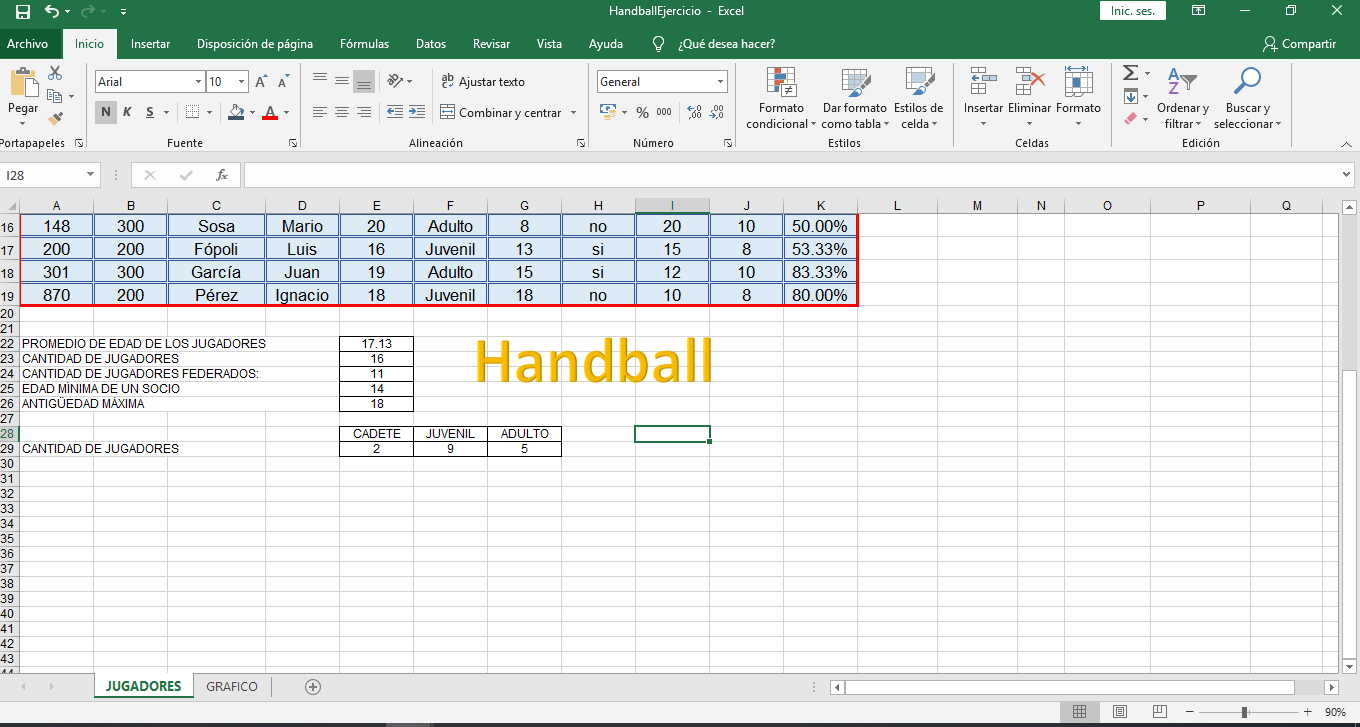
Task: Open the General number format dropdown
Action: 720,82
